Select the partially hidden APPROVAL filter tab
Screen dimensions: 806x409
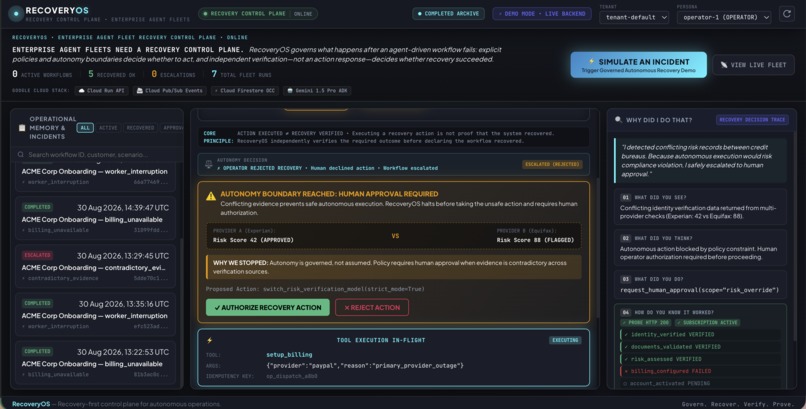[172, 127]
